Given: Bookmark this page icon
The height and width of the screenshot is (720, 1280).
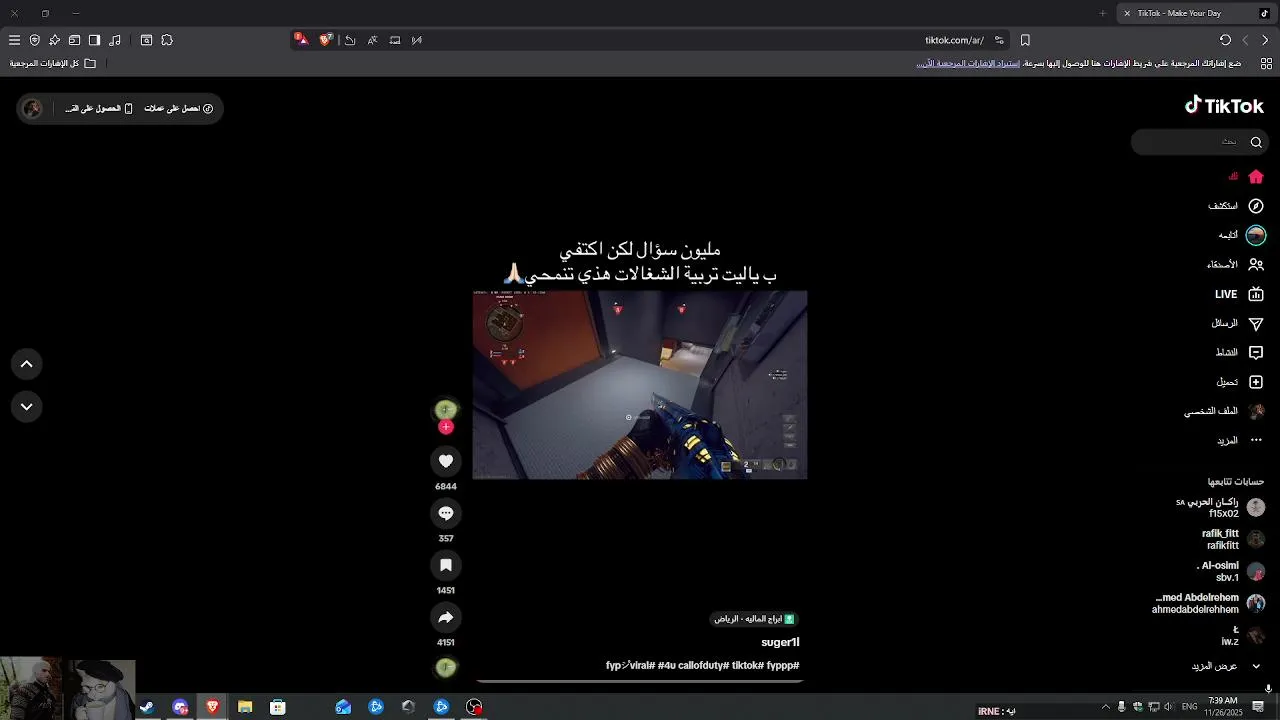Looking at the screenshot, I should pos(1025,40).
